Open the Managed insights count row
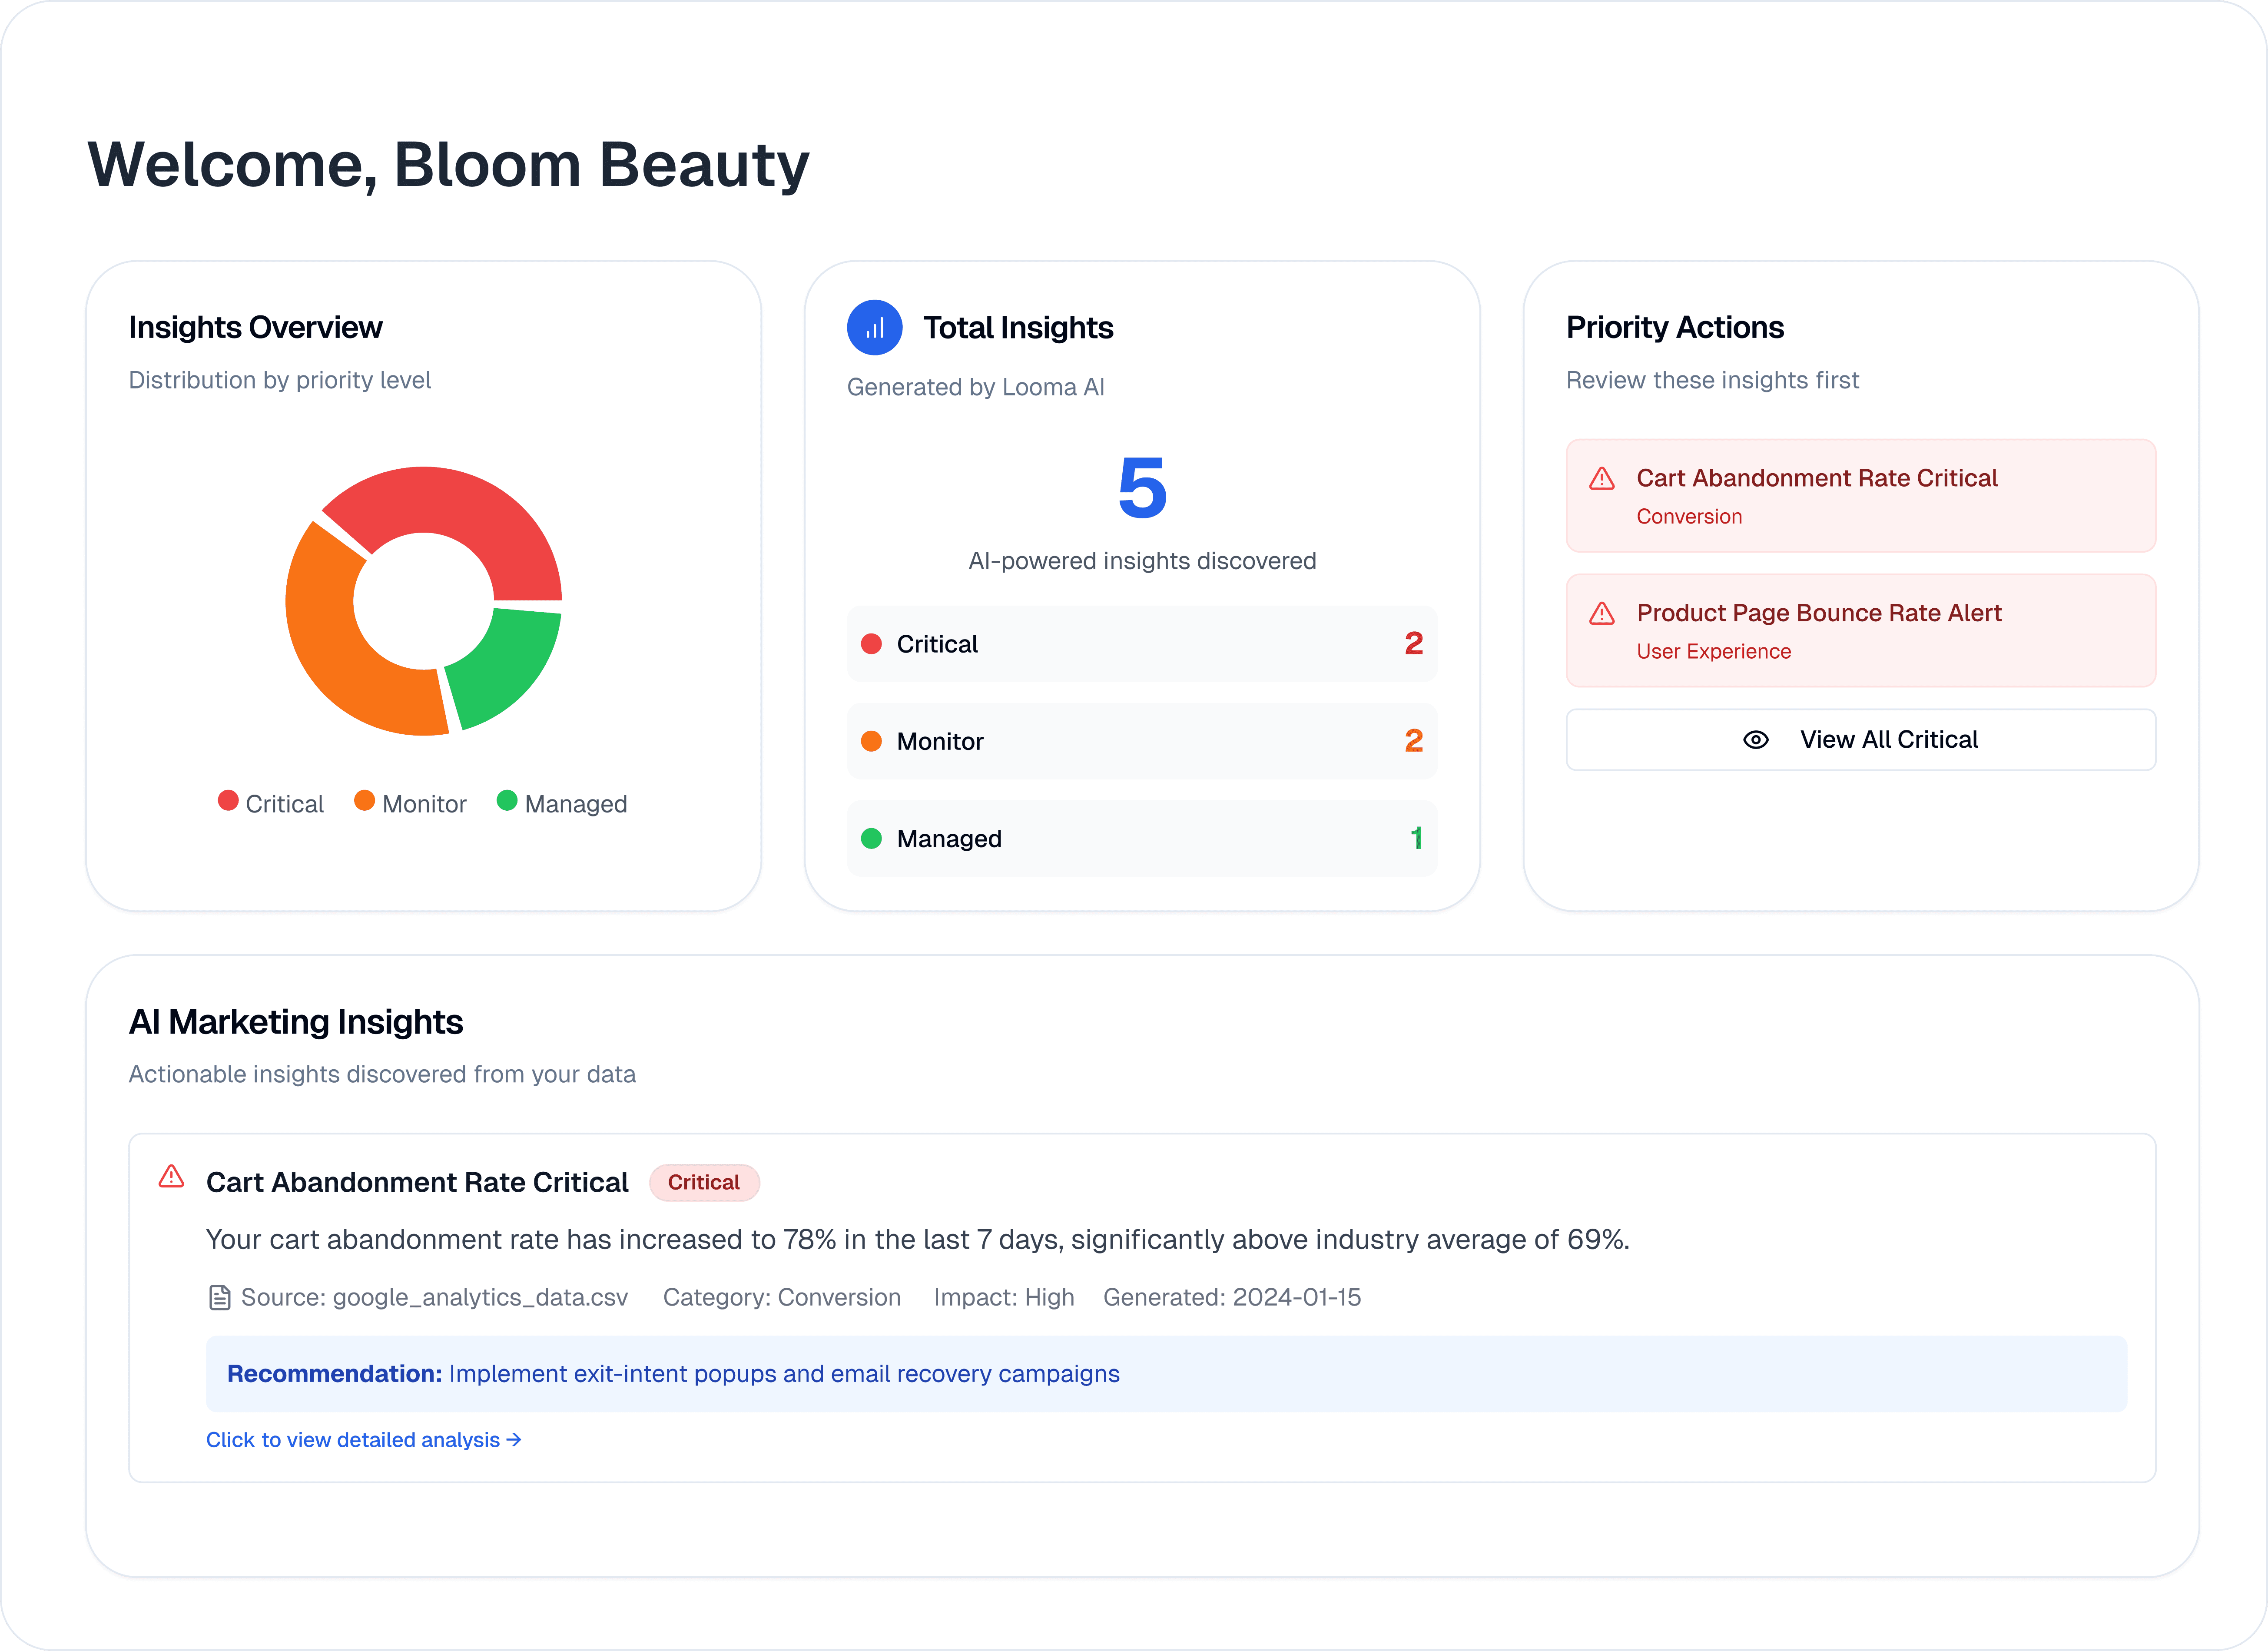Viewport: 2268px width, 1651px height. tap(1142, 839)
